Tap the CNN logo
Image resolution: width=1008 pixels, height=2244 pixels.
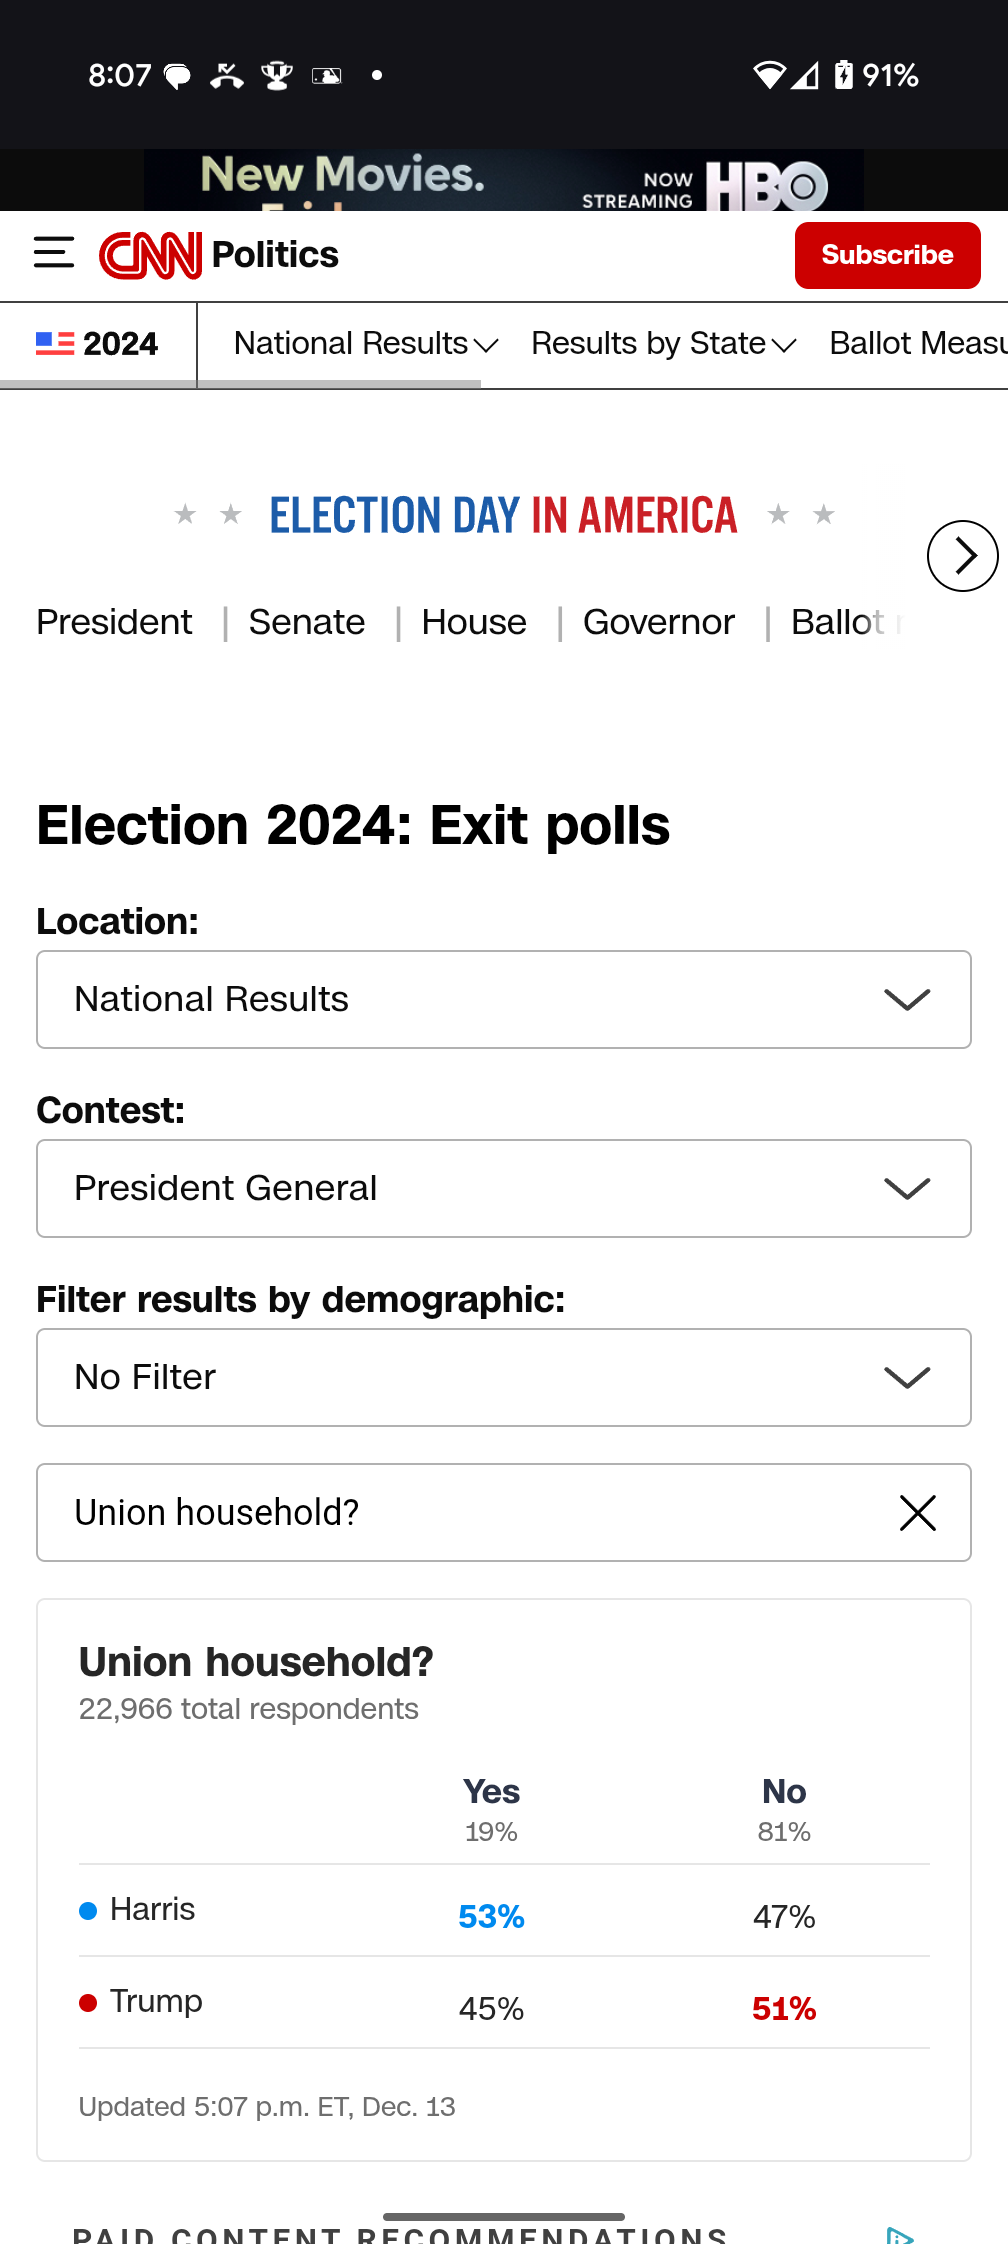click(151, 255)
